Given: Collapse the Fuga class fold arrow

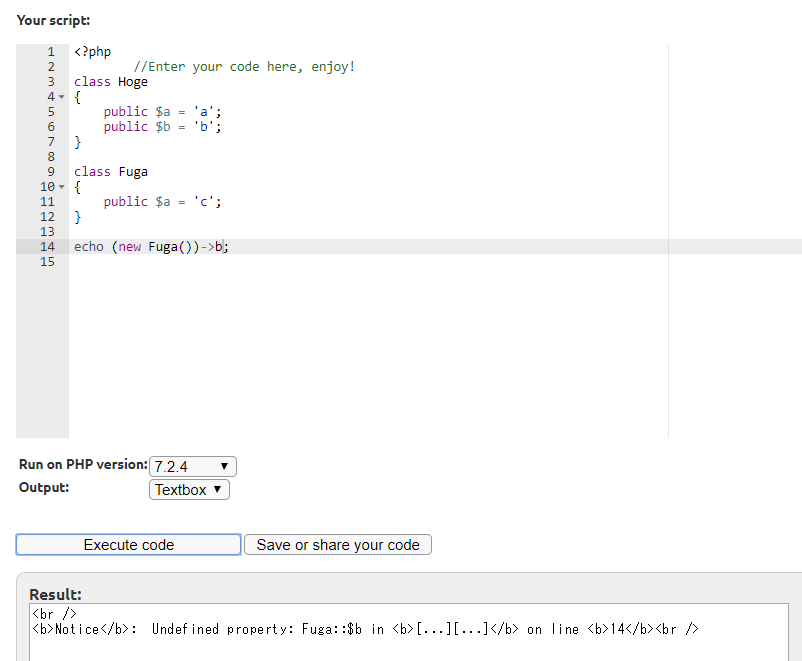Looking at the screenshot, I should point(61,187).
